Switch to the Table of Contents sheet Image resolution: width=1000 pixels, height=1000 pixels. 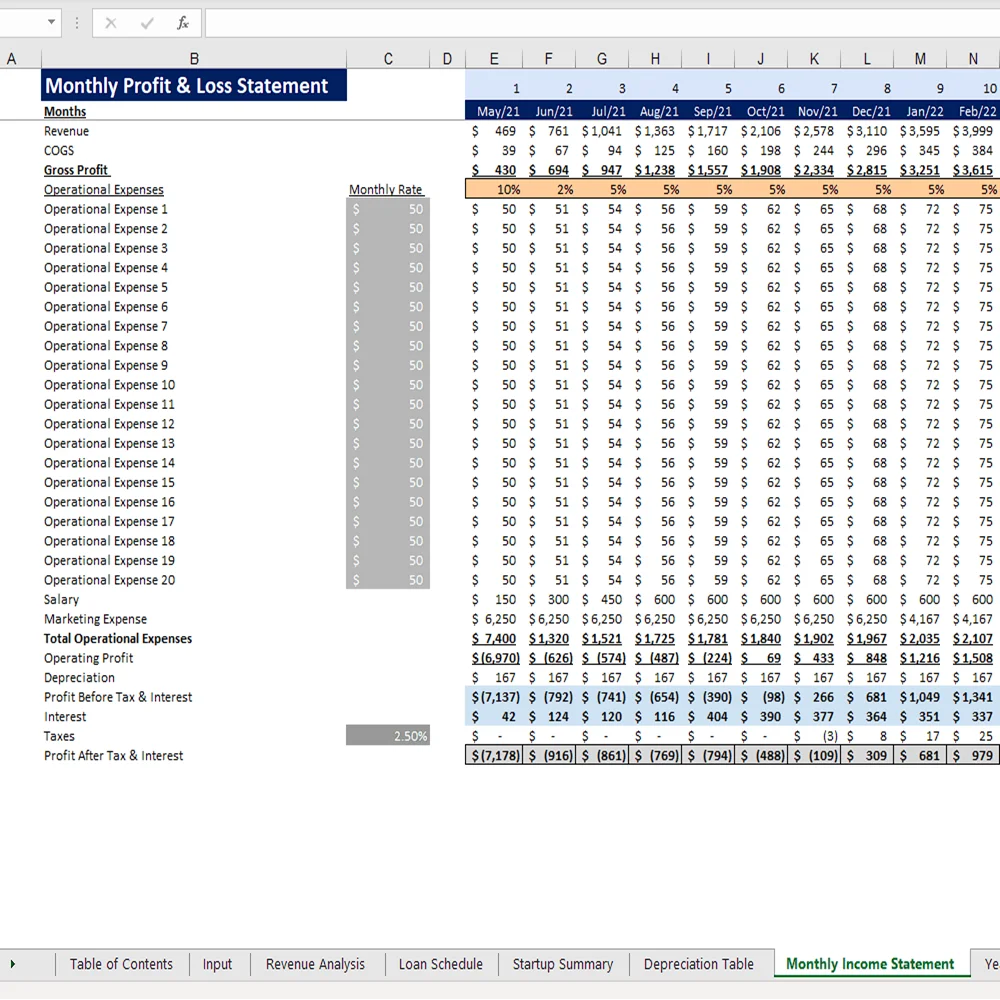pos(121,964)
